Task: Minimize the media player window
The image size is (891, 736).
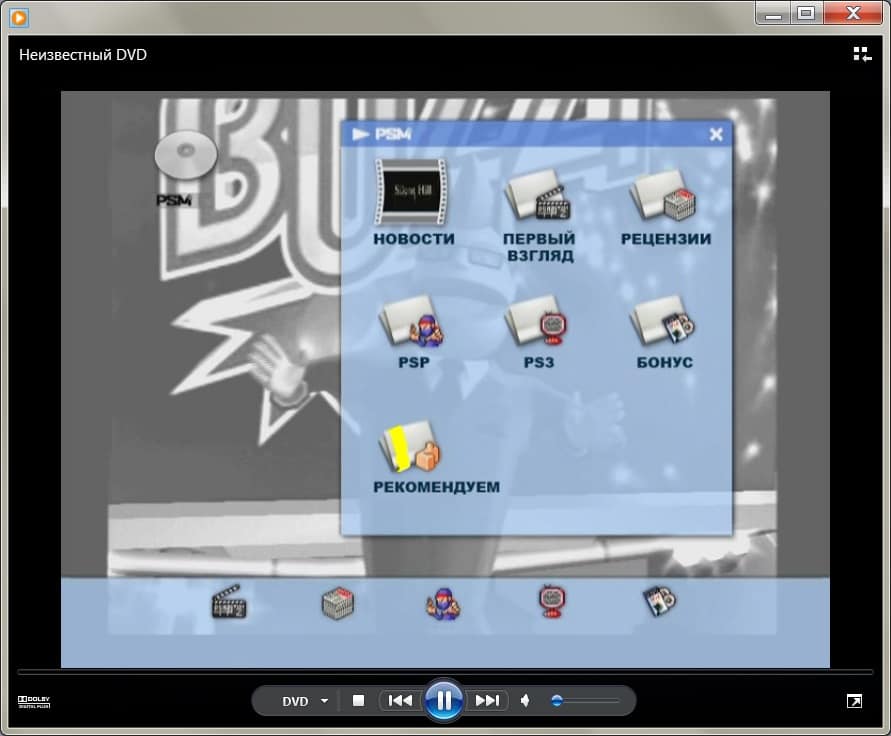Action: 773,14
